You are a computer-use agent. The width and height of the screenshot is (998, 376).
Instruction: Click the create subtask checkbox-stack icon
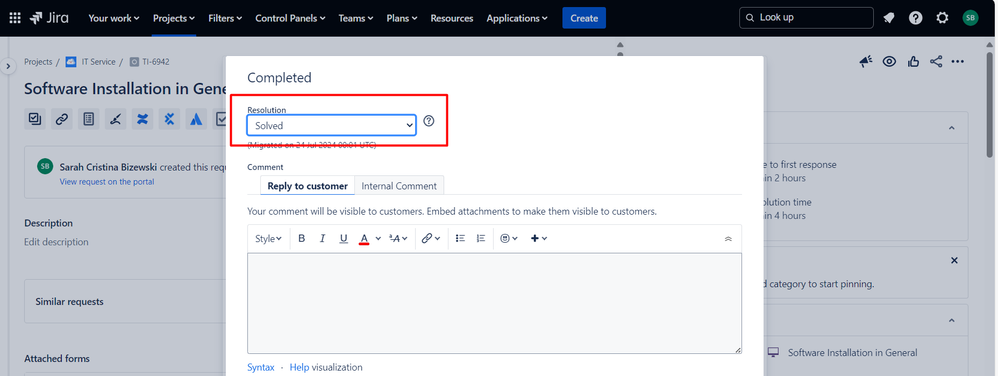point(35,119)
